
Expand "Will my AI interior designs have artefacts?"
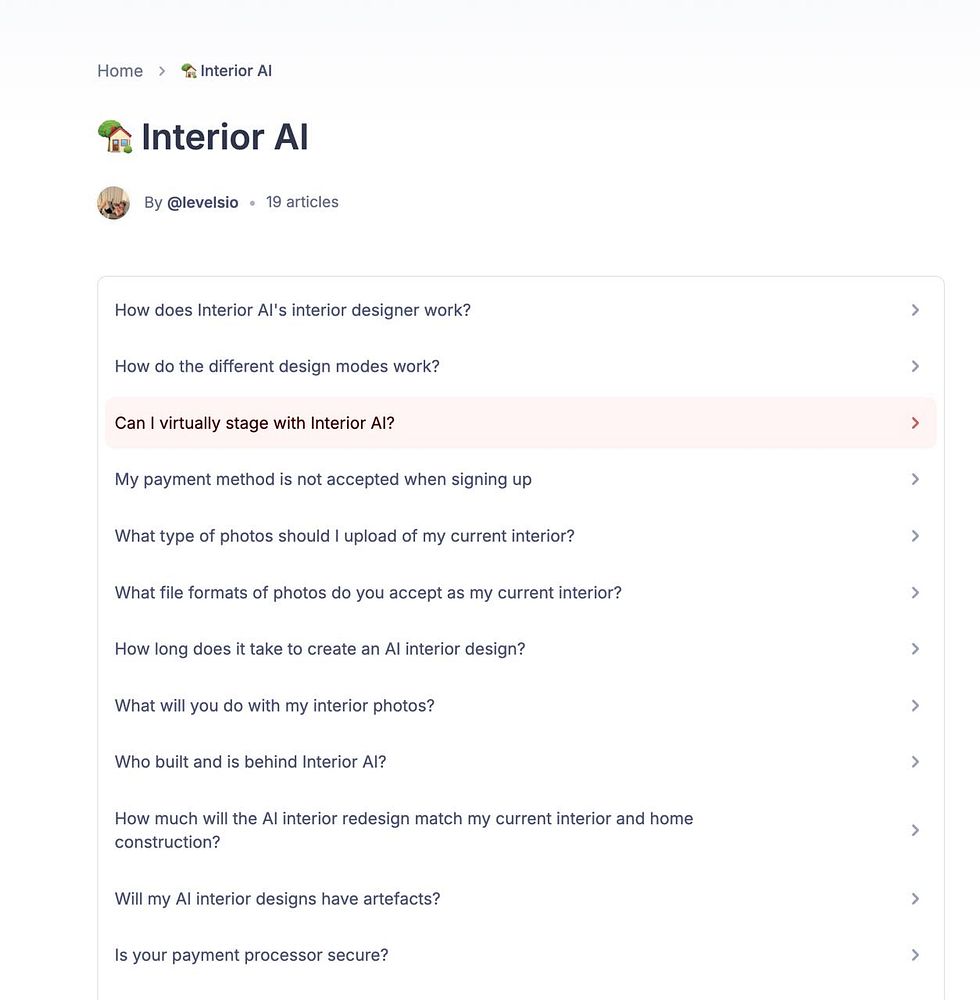520,899
